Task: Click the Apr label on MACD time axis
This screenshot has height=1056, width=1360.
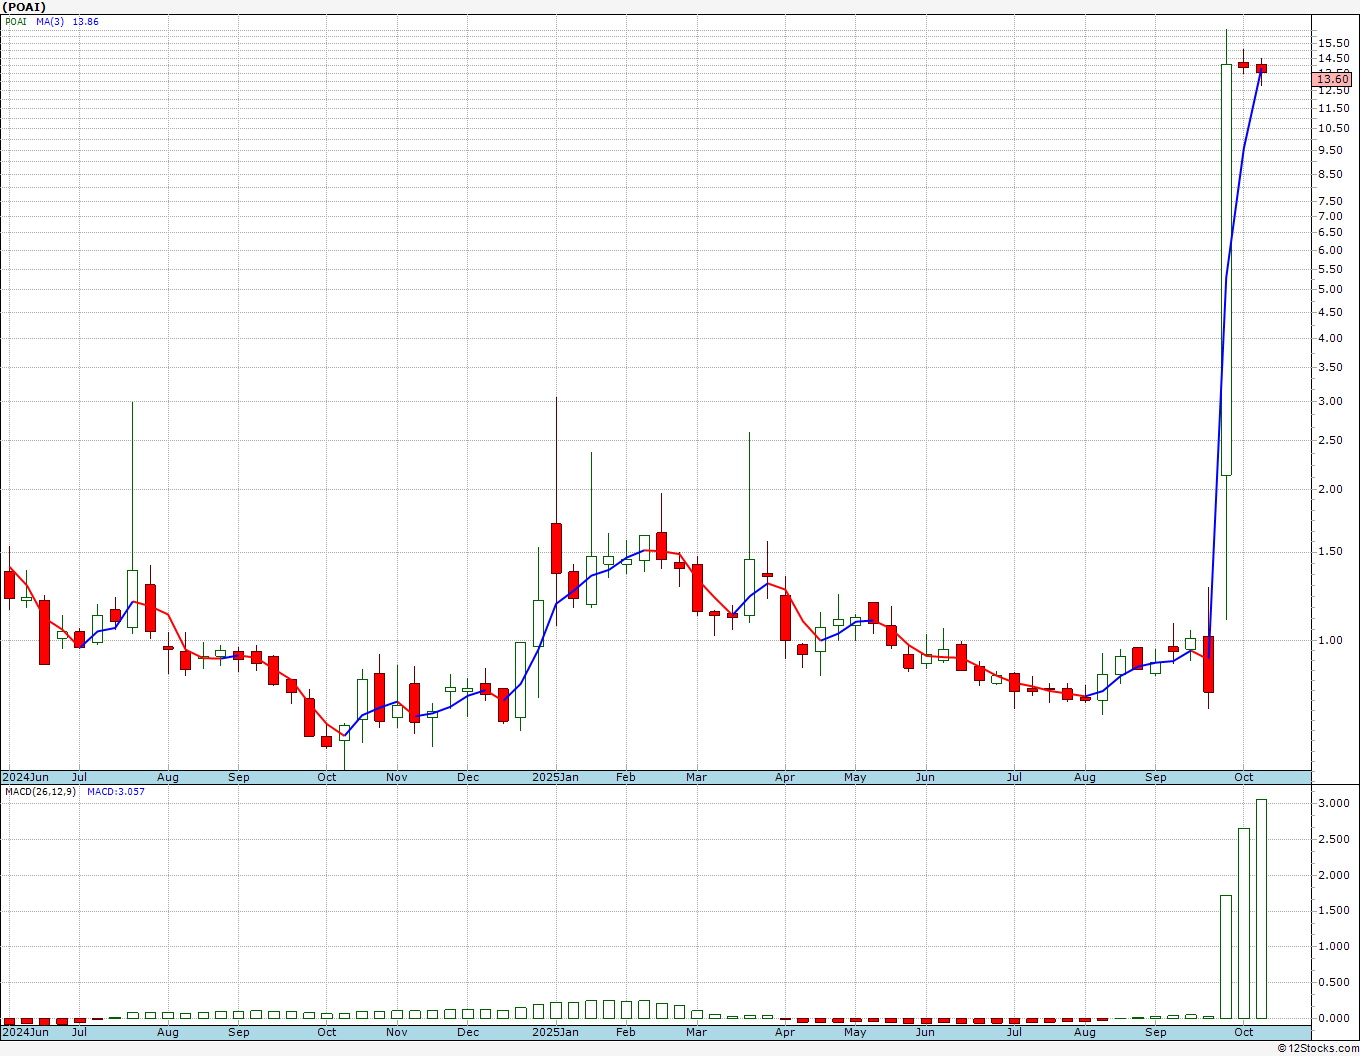Action: pyautogui.click(x=785, y=1032)
